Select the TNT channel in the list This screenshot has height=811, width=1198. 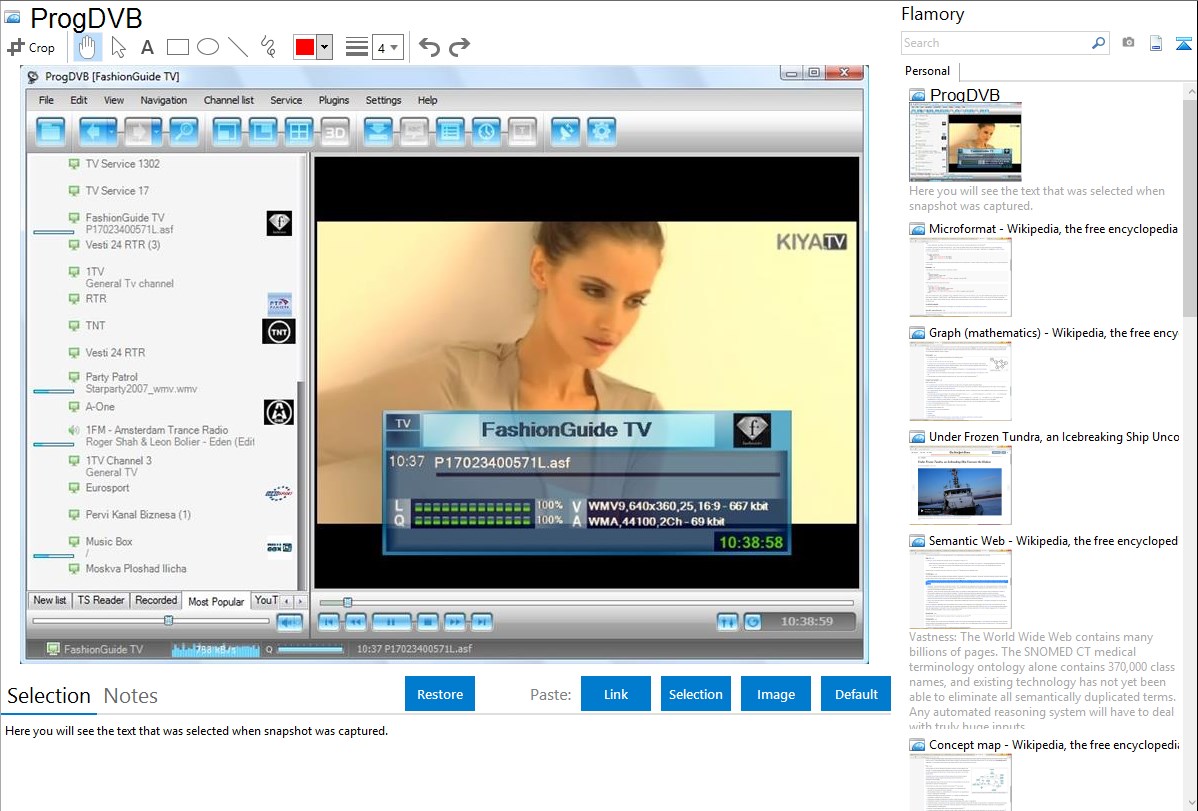pyautogui.click(x=95, y=326)
